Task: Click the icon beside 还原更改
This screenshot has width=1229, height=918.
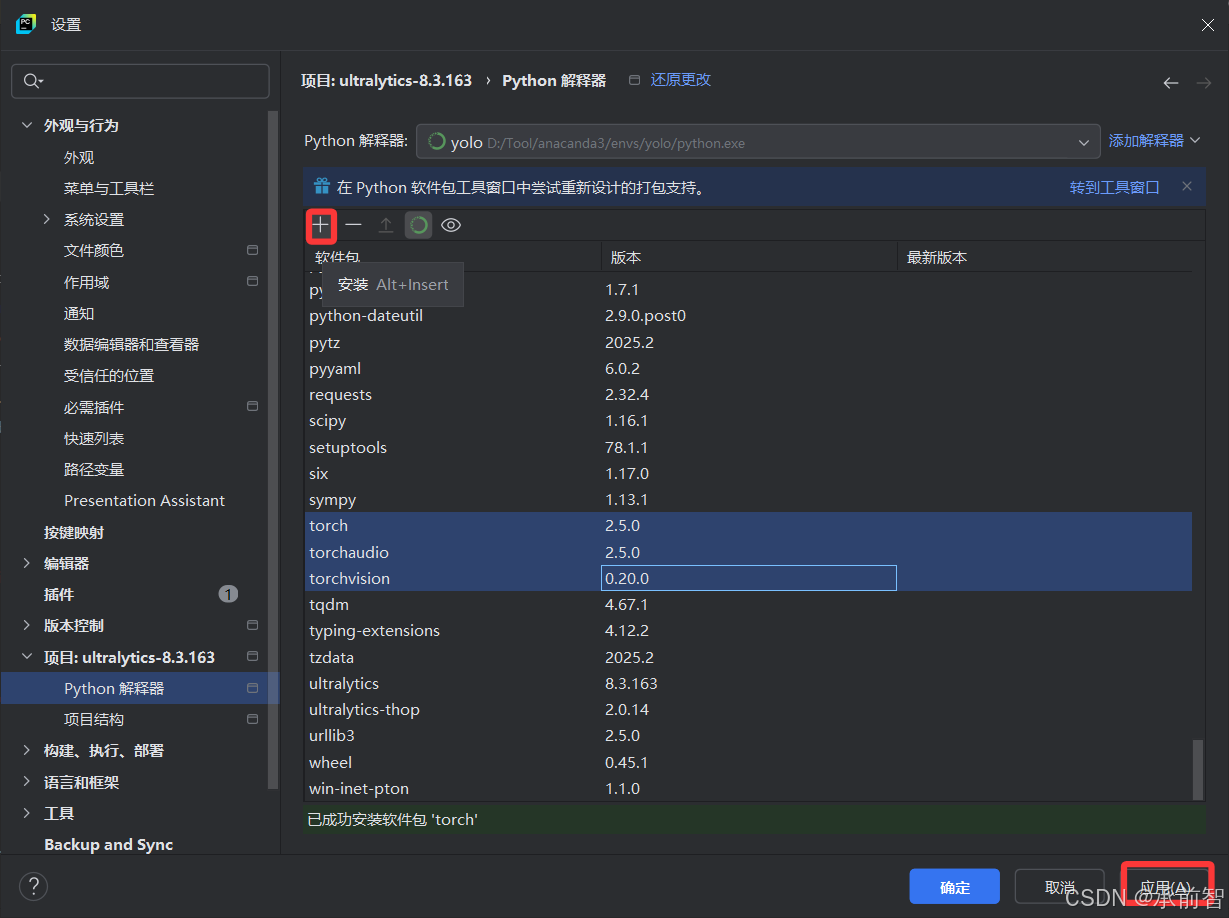Action: [x=634, y=80]
